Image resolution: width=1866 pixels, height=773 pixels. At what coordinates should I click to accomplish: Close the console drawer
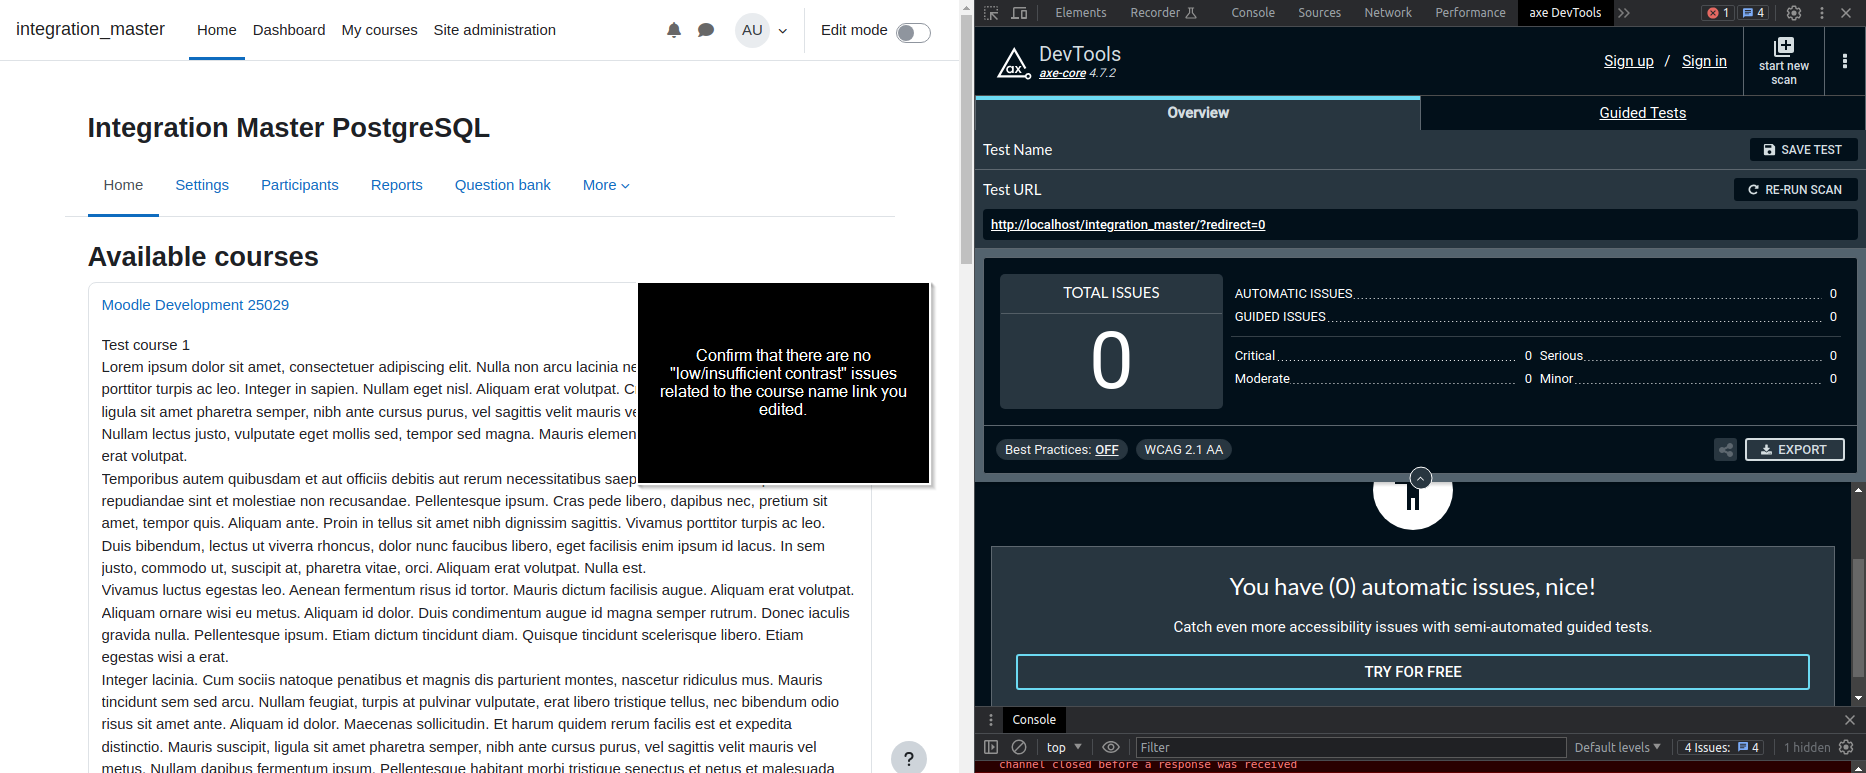pos(1850,720)
